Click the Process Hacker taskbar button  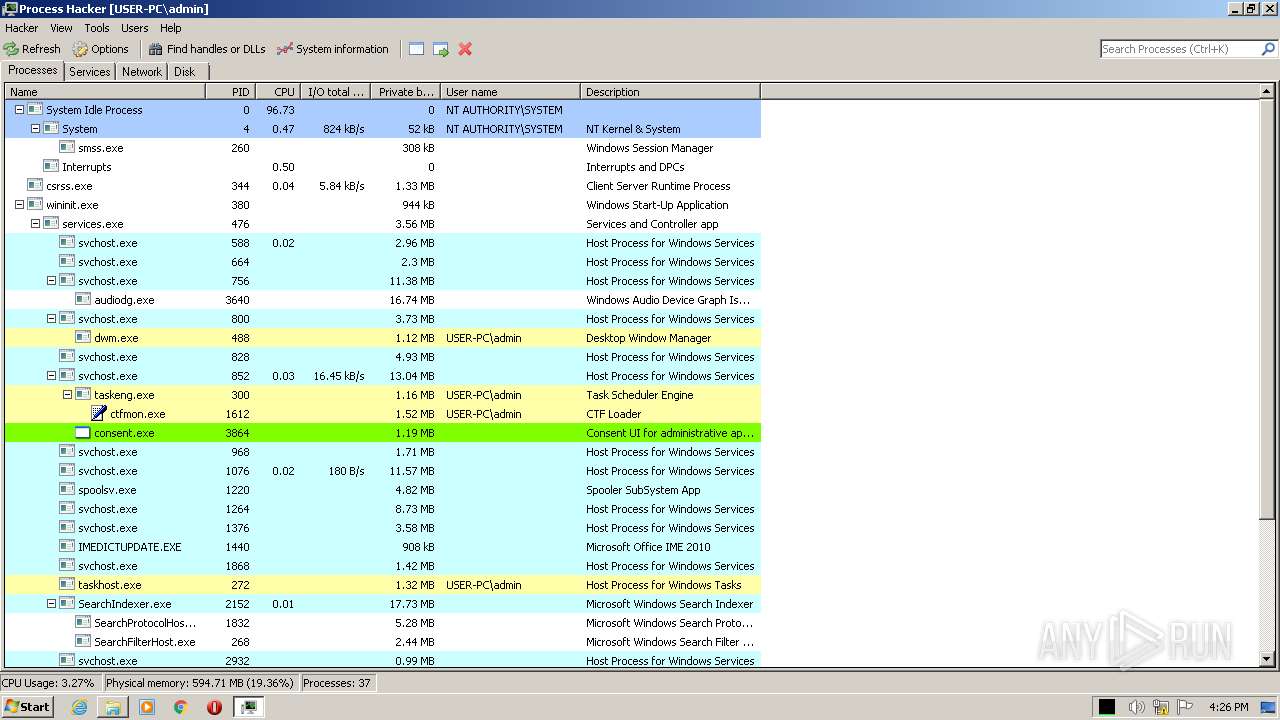pos(249,707)
